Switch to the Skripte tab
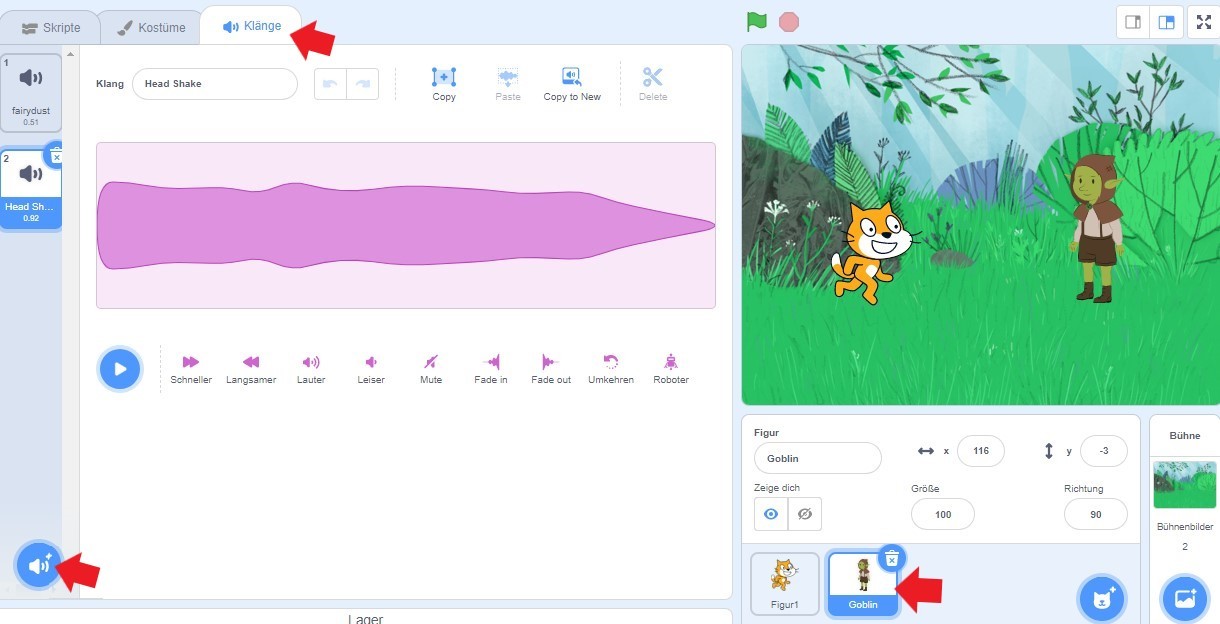This screenshot has width=1220, height=624. [x=51, y=27]
